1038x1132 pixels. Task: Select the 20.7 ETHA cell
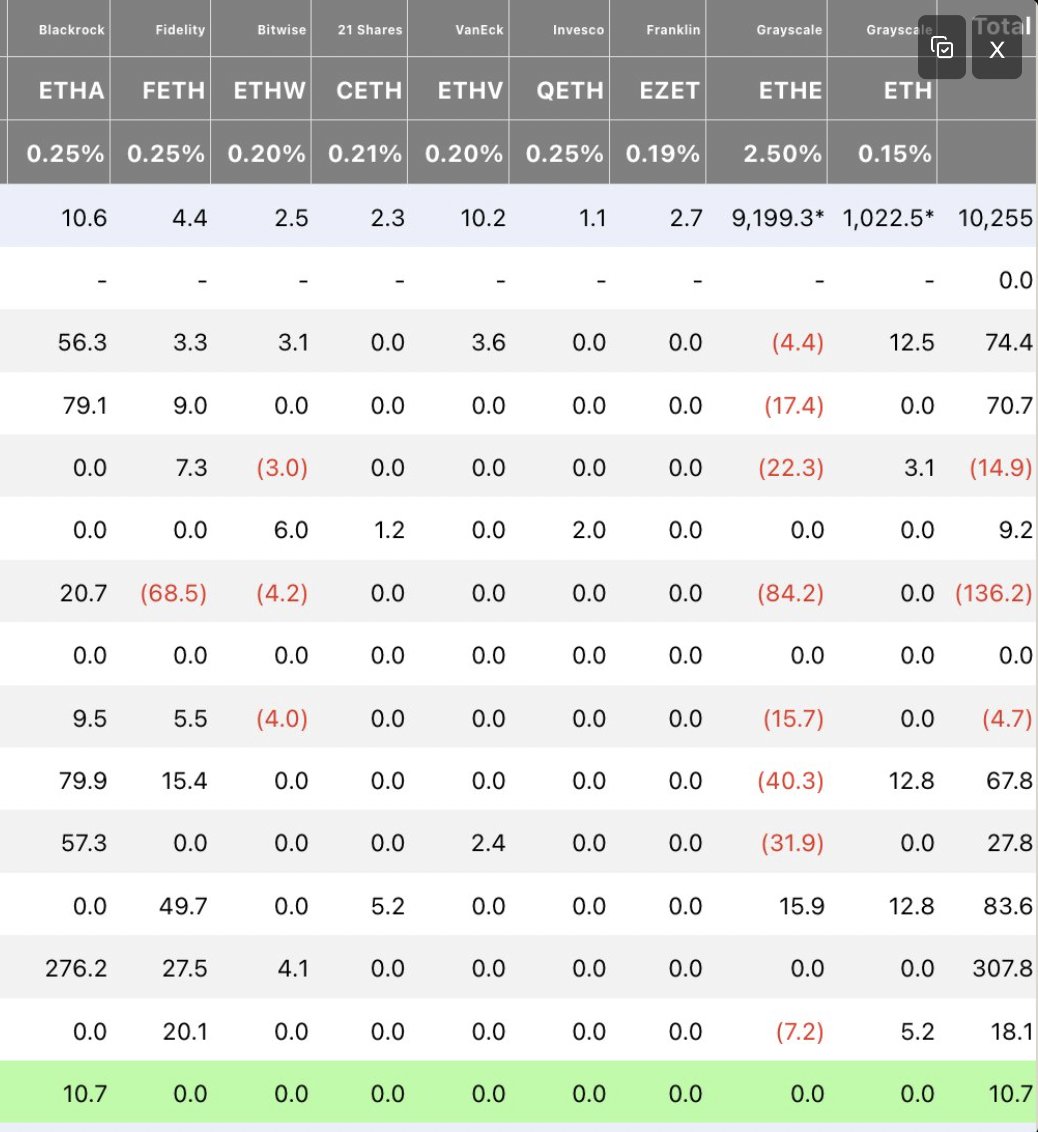pos(84,593)
